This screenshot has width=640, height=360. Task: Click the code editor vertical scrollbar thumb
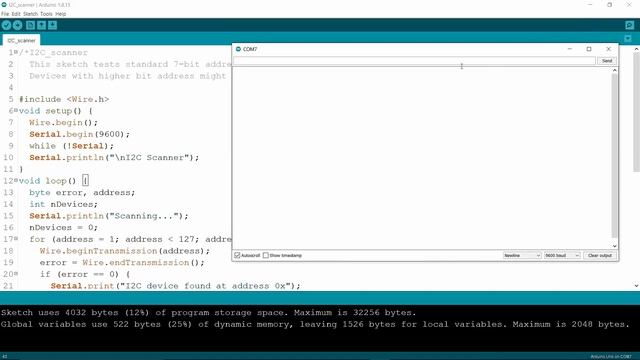click(x=636, y=112)
